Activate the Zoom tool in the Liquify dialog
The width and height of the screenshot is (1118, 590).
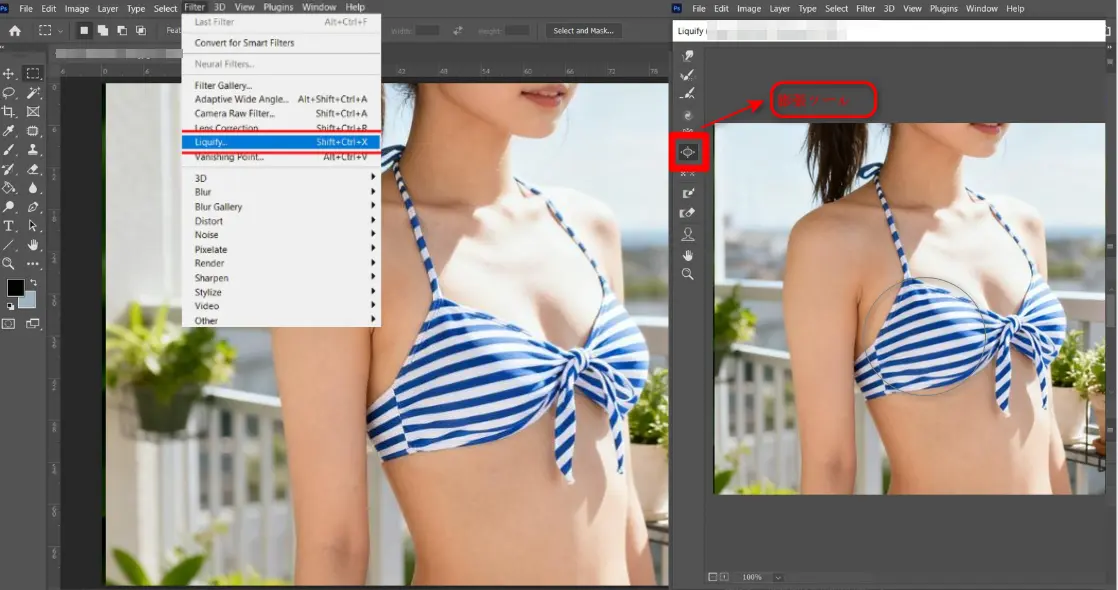687,275
